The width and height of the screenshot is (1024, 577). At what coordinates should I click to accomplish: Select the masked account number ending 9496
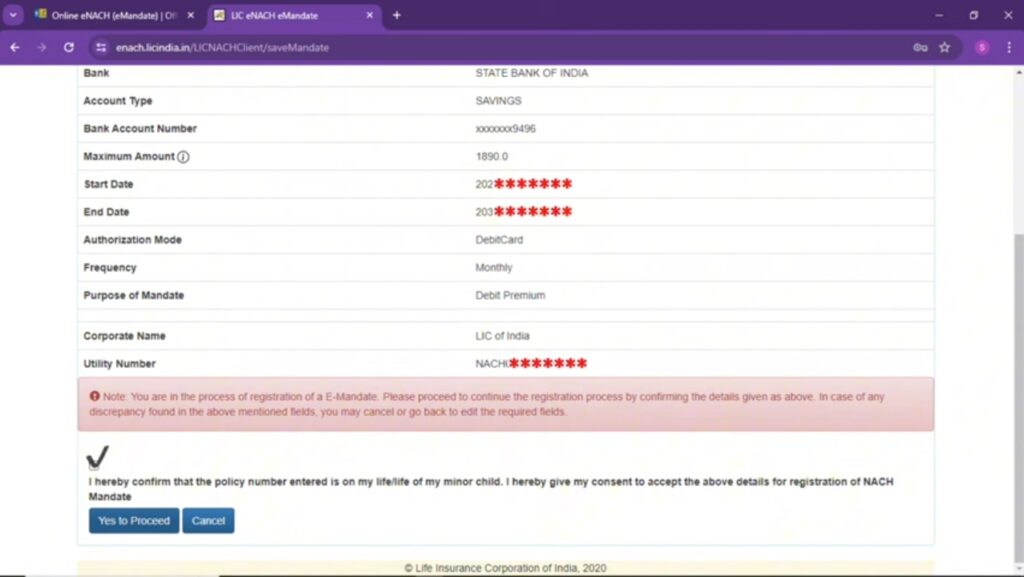pos(505,129)
